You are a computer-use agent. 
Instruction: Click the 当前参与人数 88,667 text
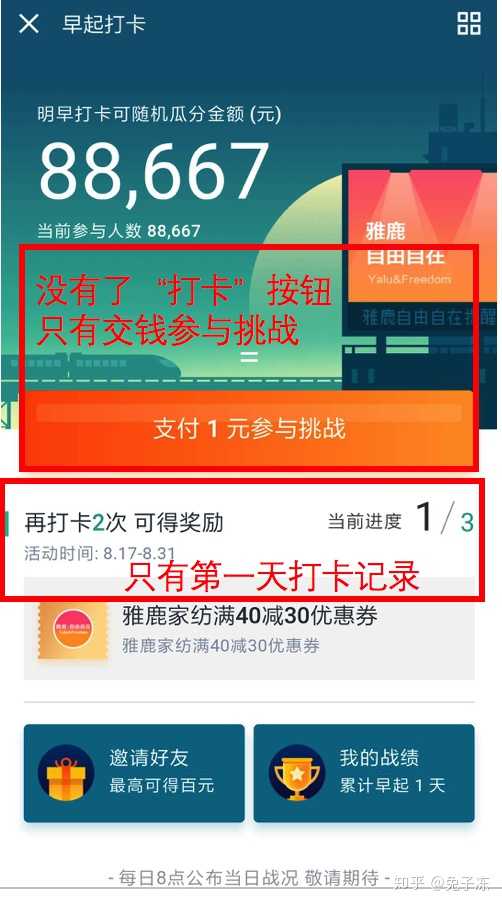[118, 231]
